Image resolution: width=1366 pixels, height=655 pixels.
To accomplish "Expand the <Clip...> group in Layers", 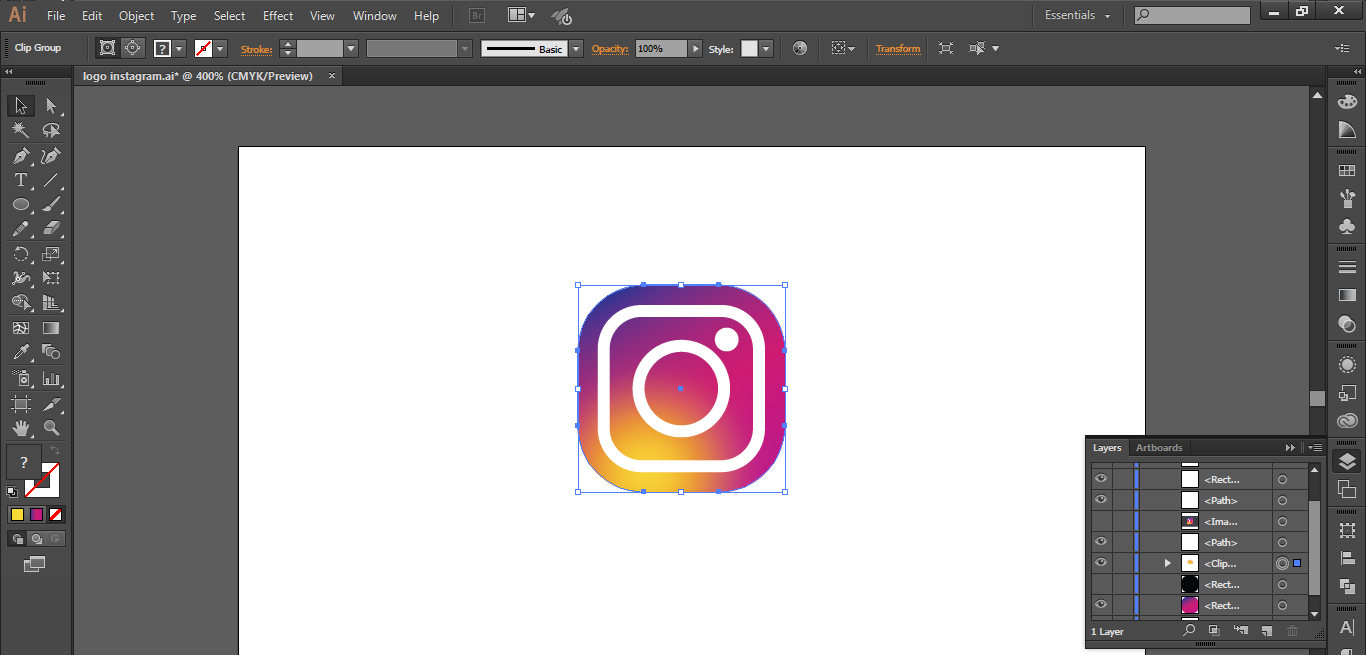I will click(1167, 563).
